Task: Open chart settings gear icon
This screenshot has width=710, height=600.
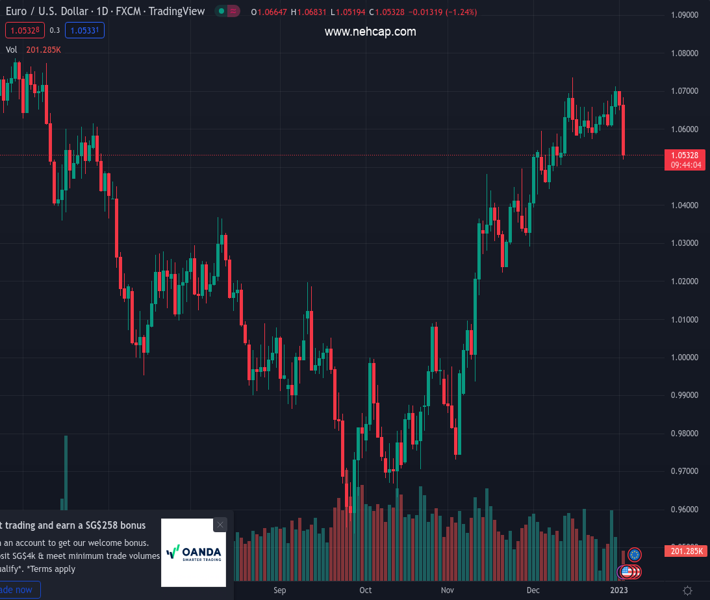Action: pos(687,591)
